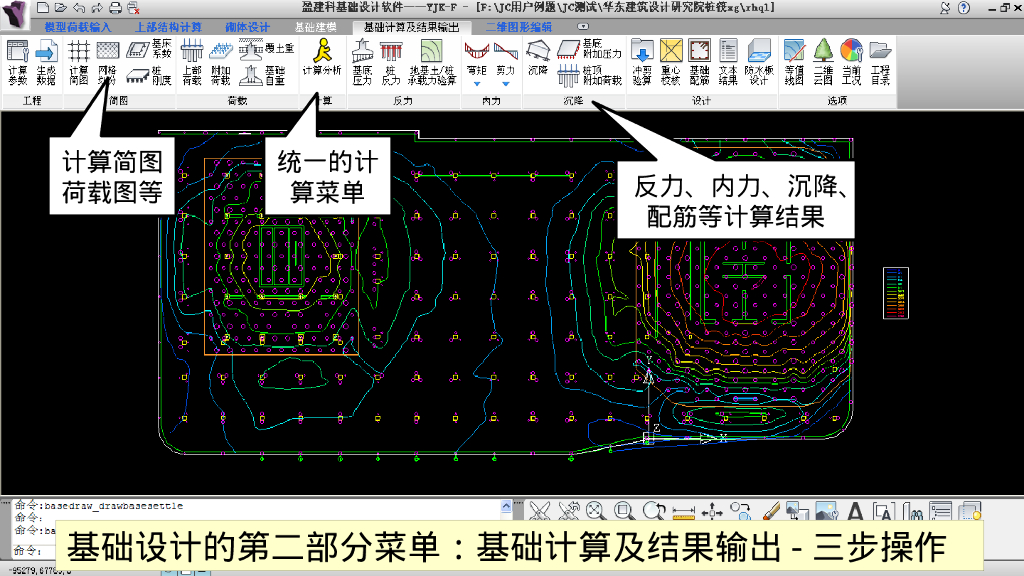Show 附加荷载 additional load diagram

pyautogui.click(x=221, y=63)
